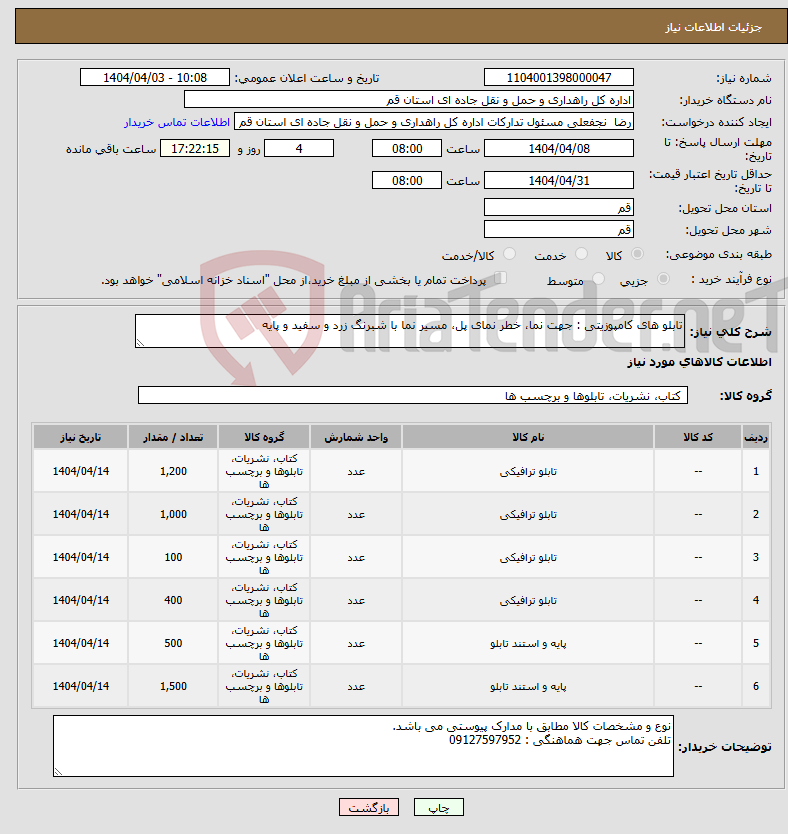Click the تاریخ نیاز column header

81,437
